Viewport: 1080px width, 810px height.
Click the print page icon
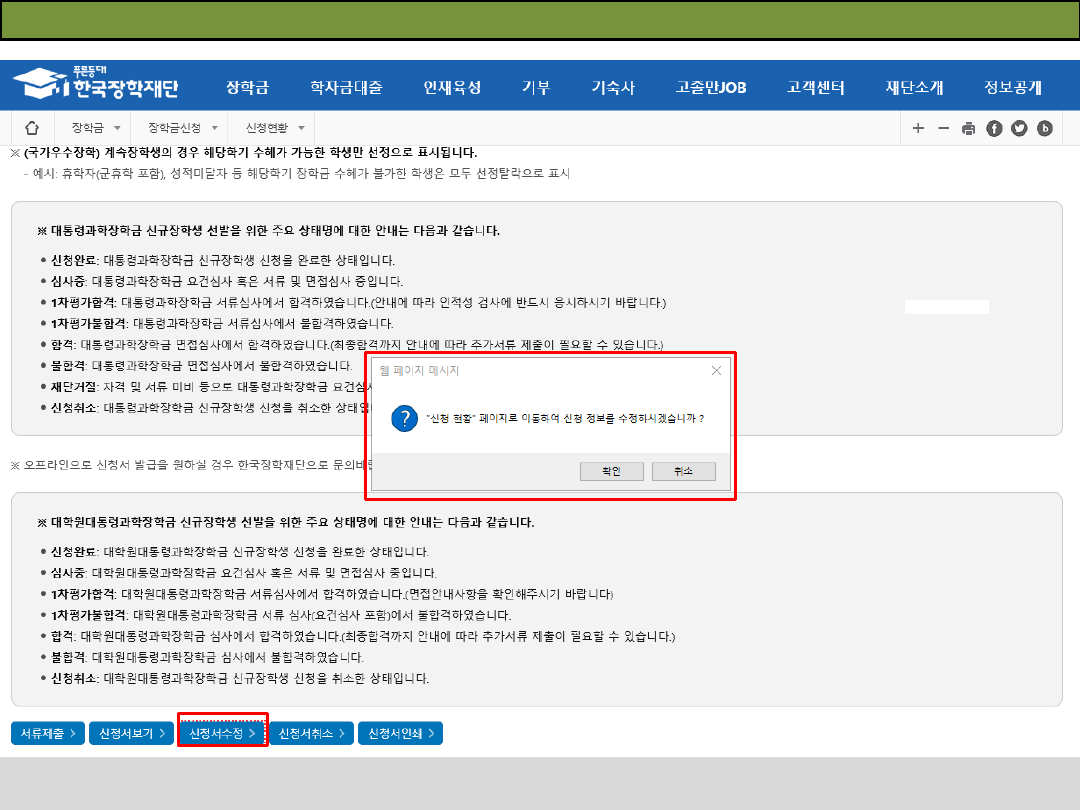click(x=968, y=128)
